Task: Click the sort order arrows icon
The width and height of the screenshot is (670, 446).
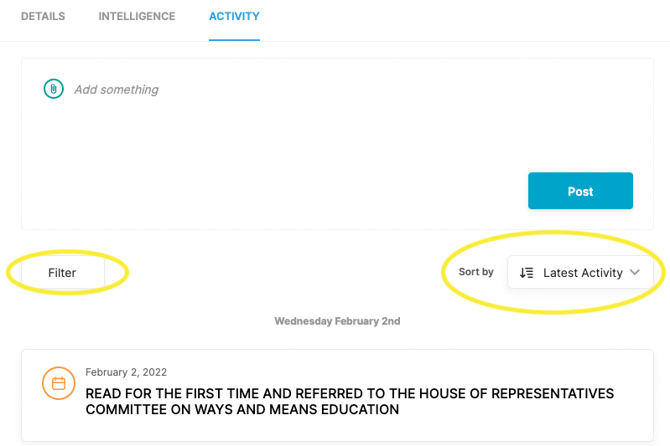Action: 527,272
